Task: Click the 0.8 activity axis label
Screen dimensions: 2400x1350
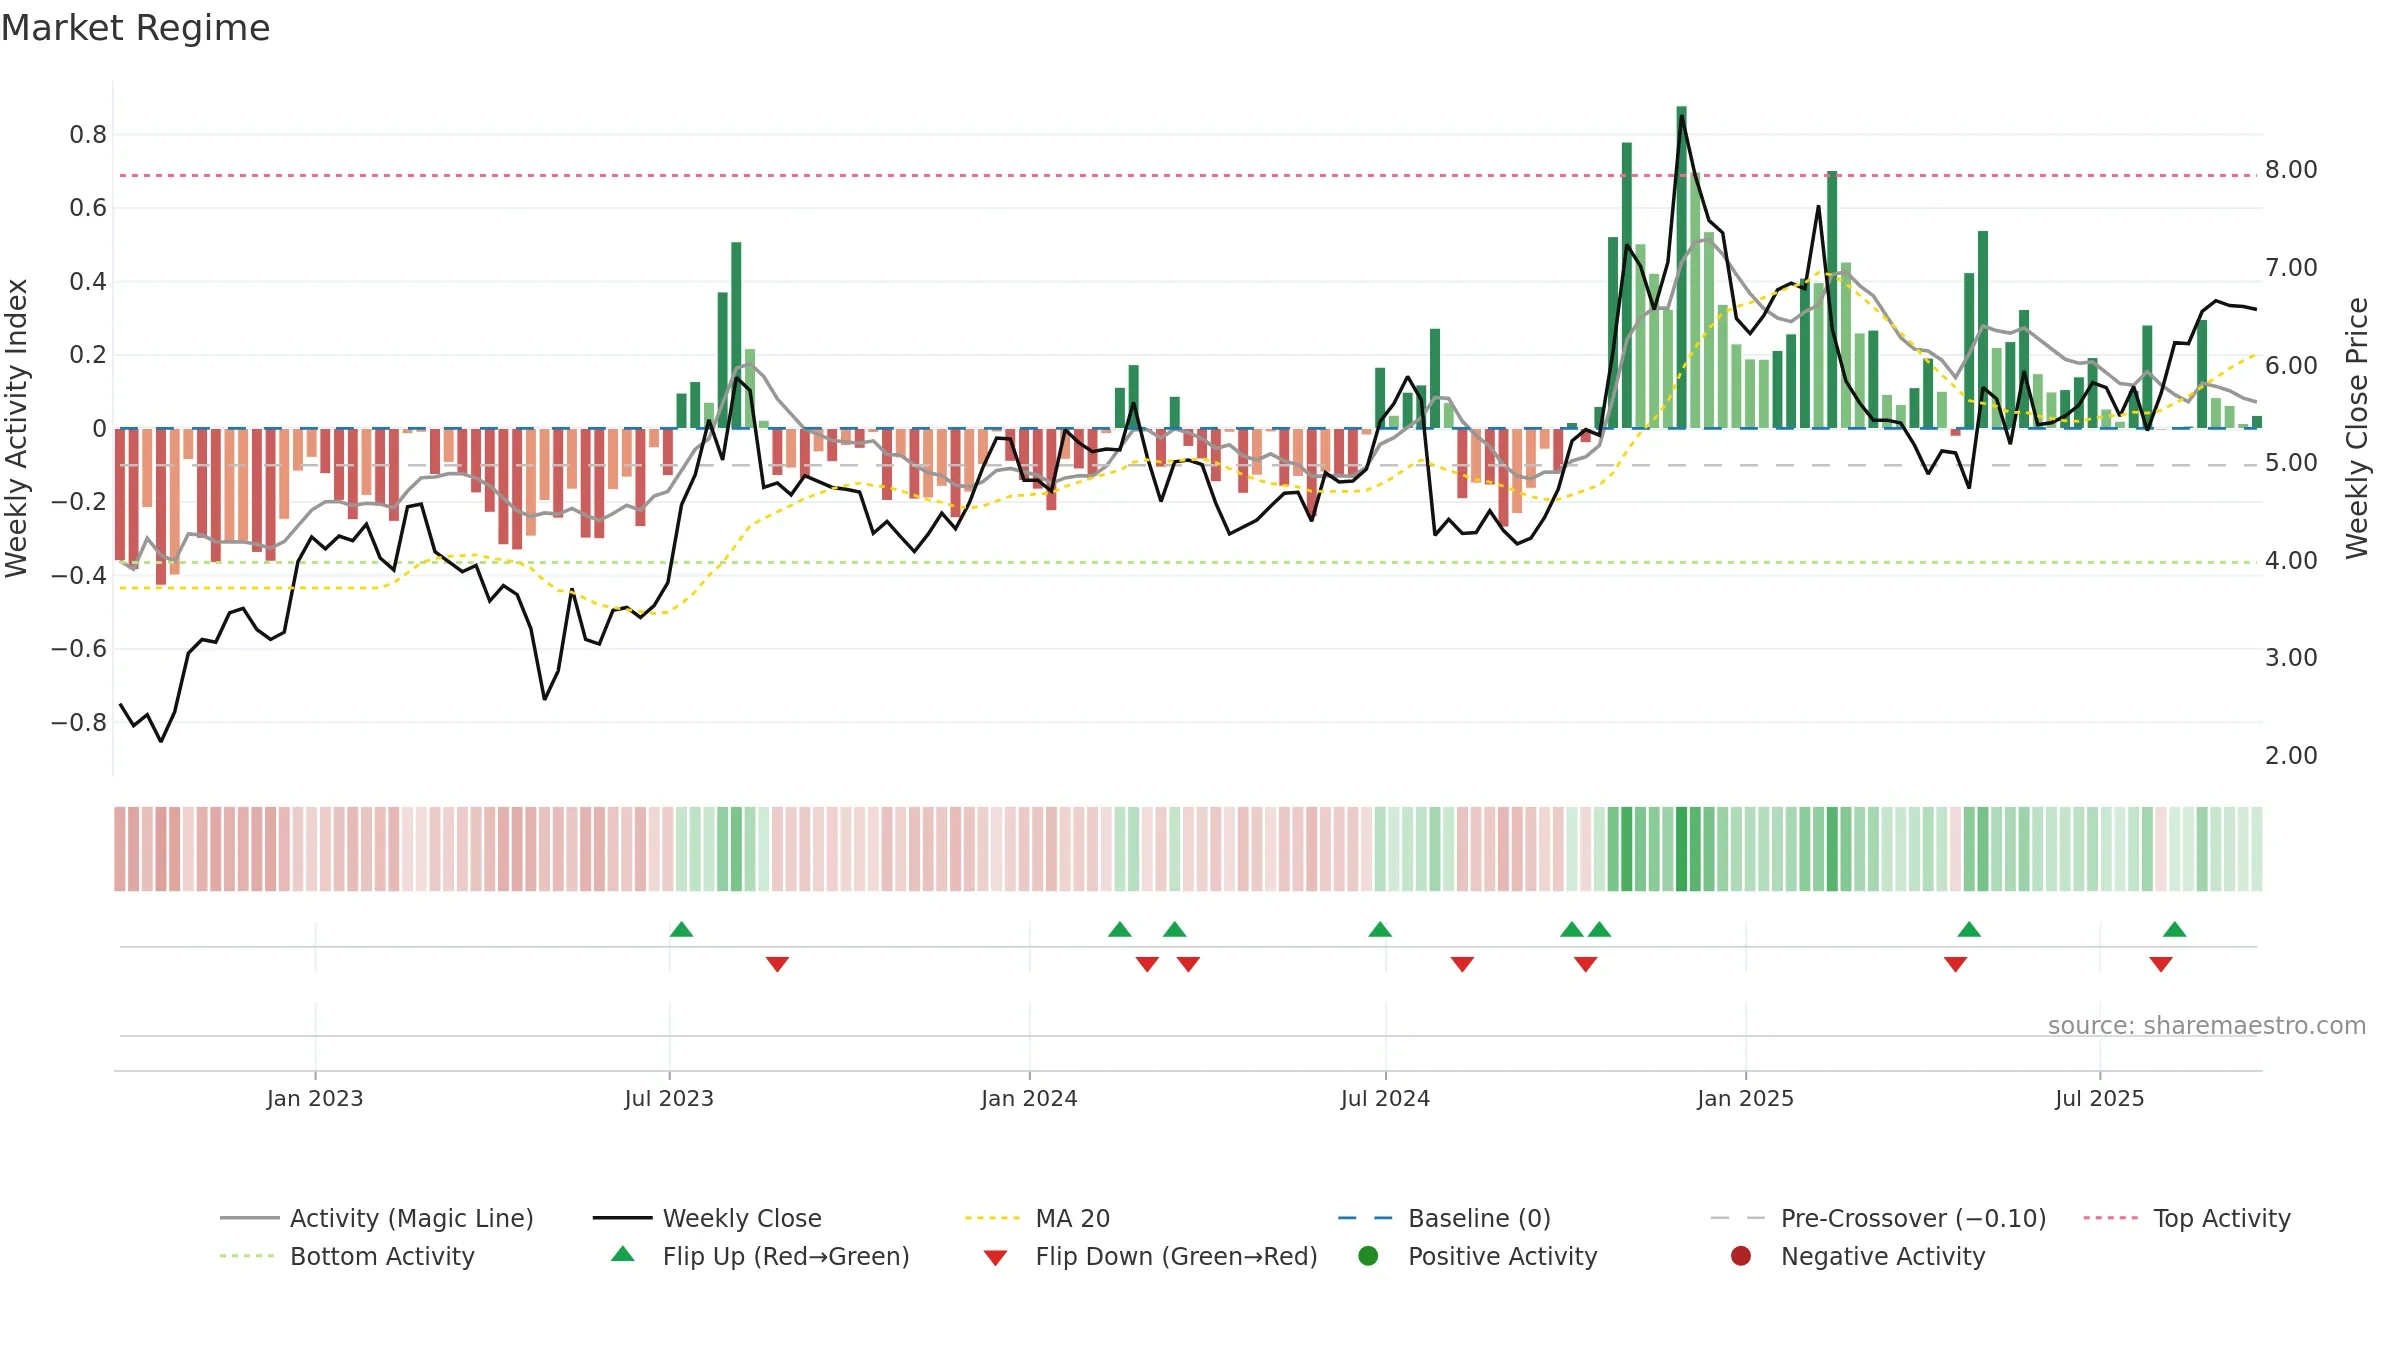Action: (88, 134)
